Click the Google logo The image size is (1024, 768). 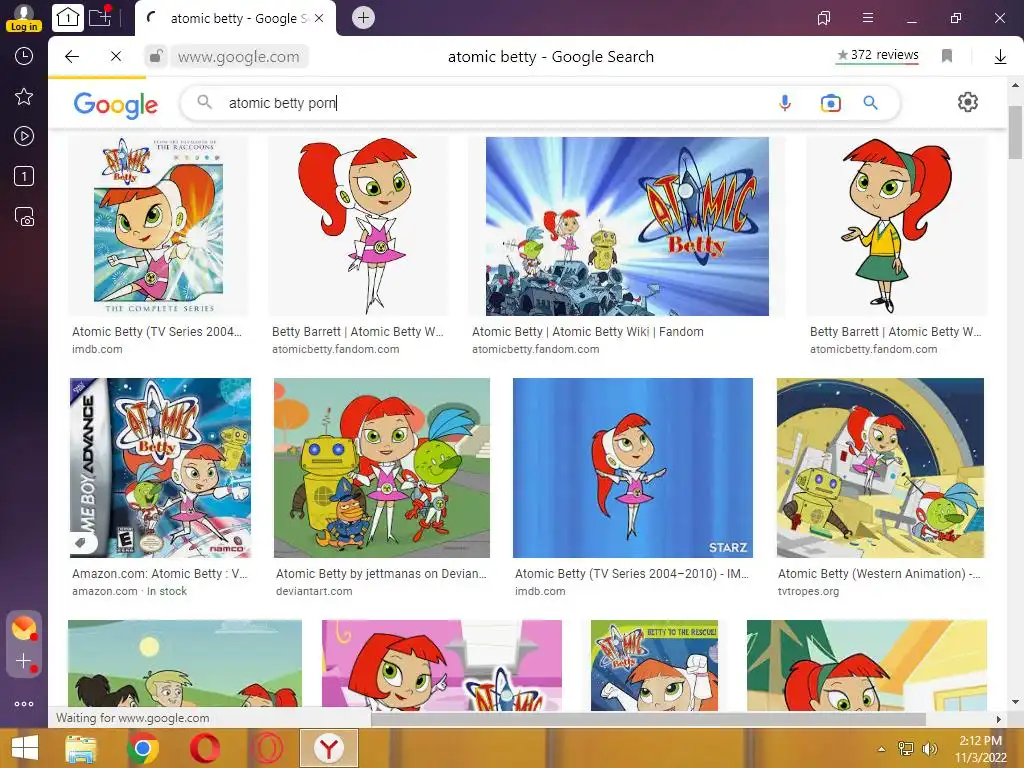116,104
